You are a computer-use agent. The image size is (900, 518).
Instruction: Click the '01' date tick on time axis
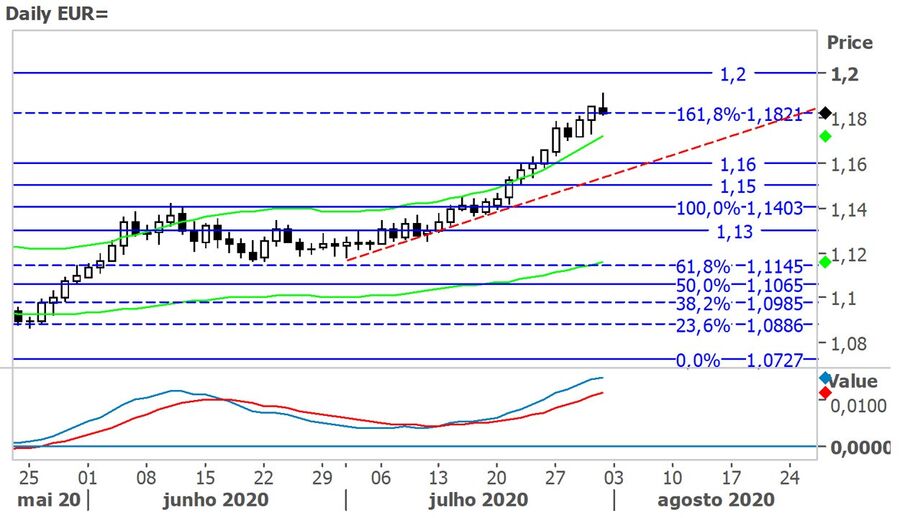coord(87,477)
